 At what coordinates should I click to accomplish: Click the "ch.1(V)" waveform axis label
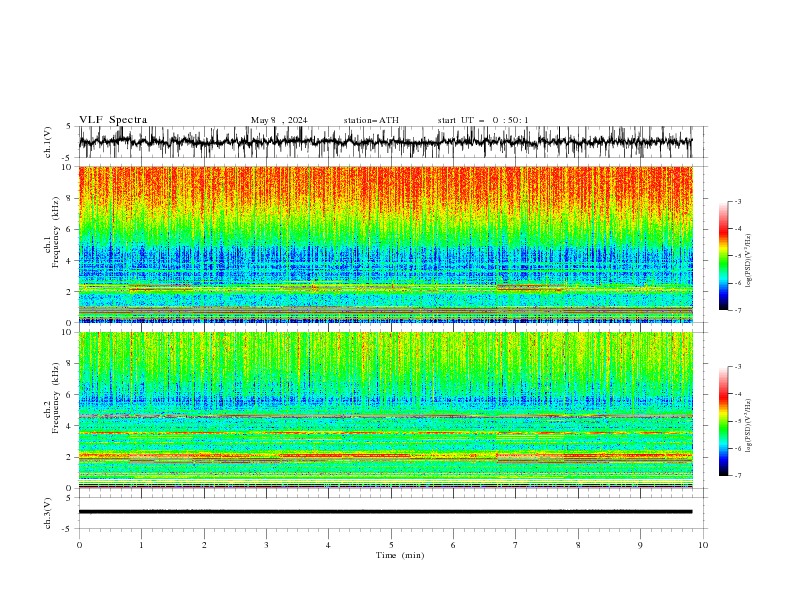48,142
